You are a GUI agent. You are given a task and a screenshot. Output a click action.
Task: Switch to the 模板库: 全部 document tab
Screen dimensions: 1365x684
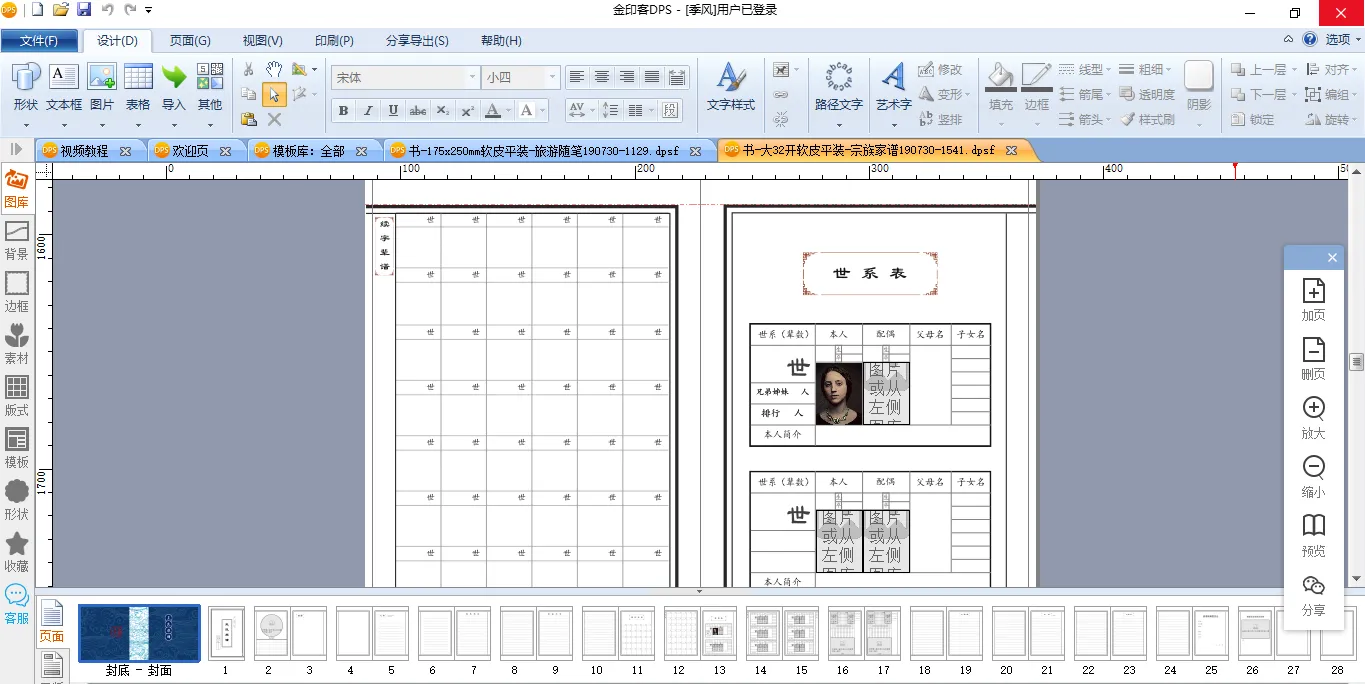pyautogui.click(x=310, y=151)
